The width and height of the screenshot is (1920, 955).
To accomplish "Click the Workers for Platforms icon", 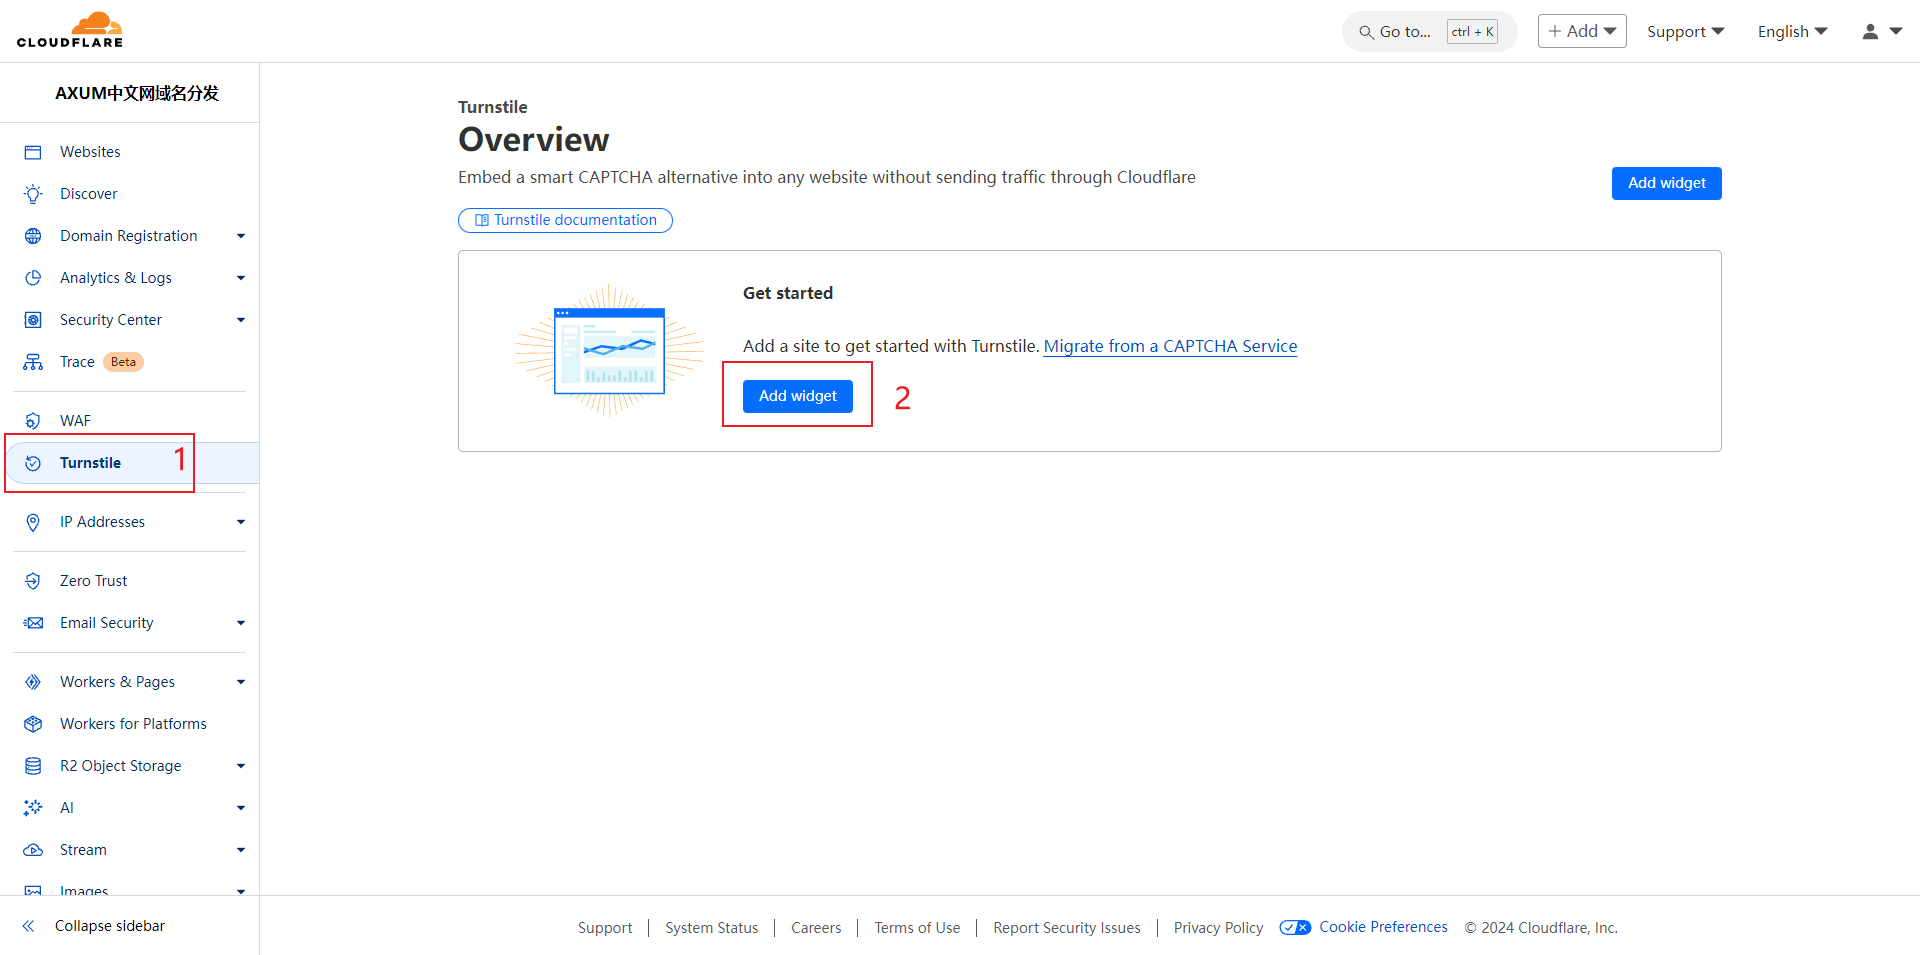I will [x=33, y=724].
